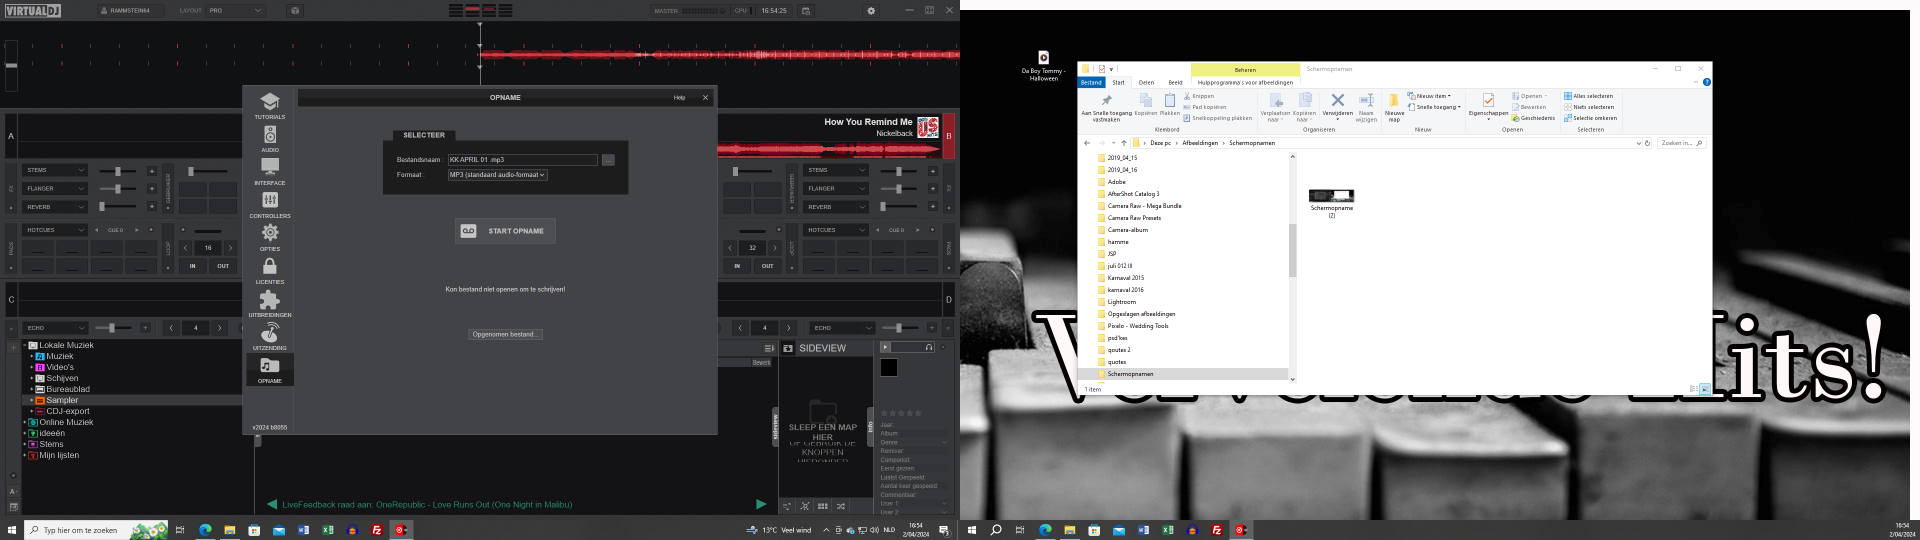Image resolution: width=1920 pixels, height=540 pixels.
Task: Toggle deck B loop OUT button
Action: (x=767, y=266)
